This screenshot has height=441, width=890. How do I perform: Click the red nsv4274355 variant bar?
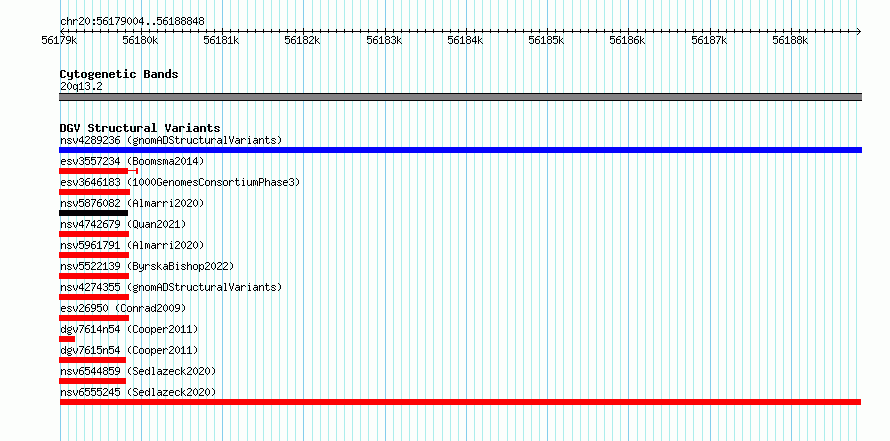pos(94,297)
